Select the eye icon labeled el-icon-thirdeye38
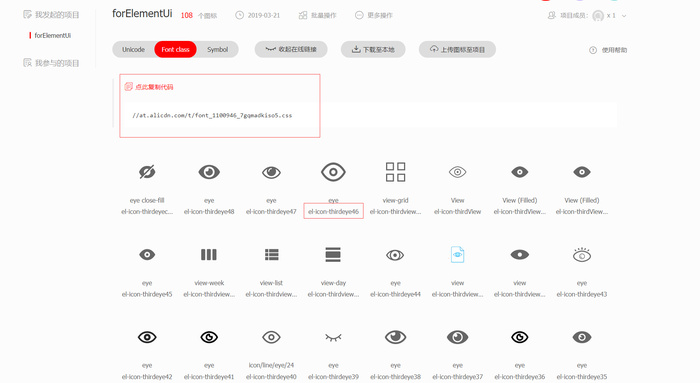Viewport: 700px width, 383px height. click(395, 337)
